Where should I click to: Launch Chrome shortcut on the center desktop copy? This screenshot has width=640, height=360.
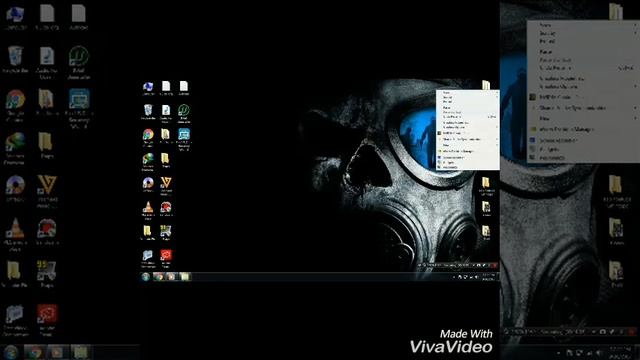pos(148,134)
